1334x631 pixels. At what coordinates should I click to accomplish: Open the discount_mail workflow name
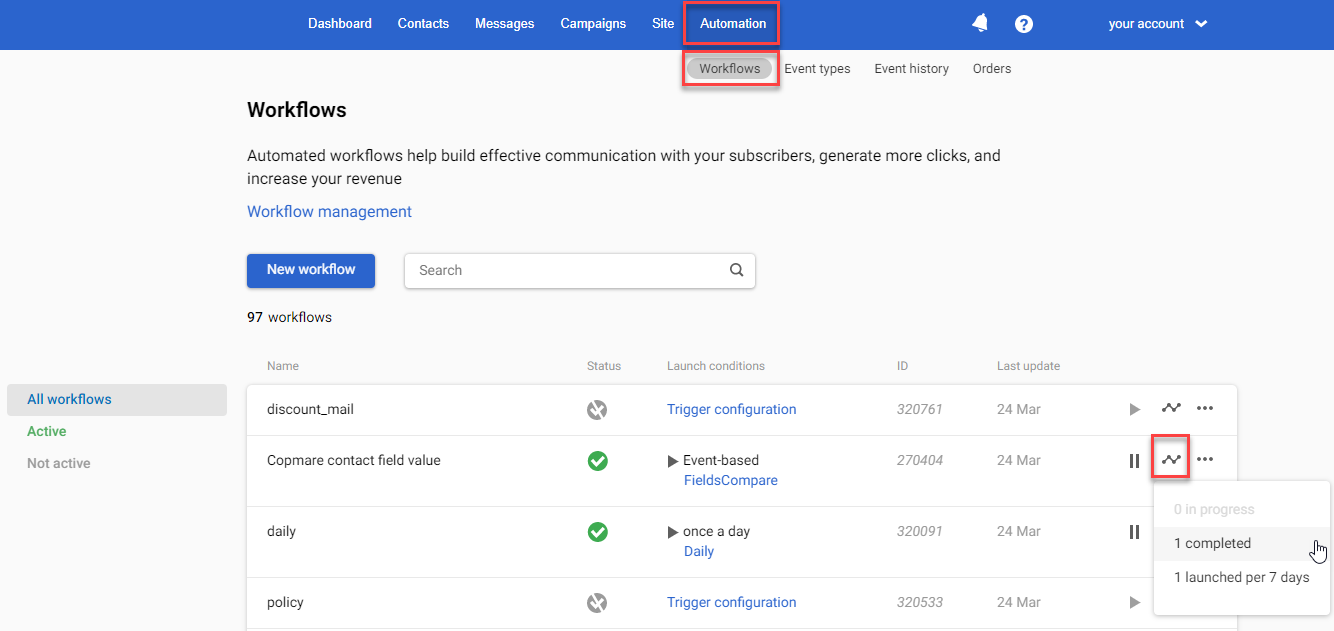tap(310, 409)
